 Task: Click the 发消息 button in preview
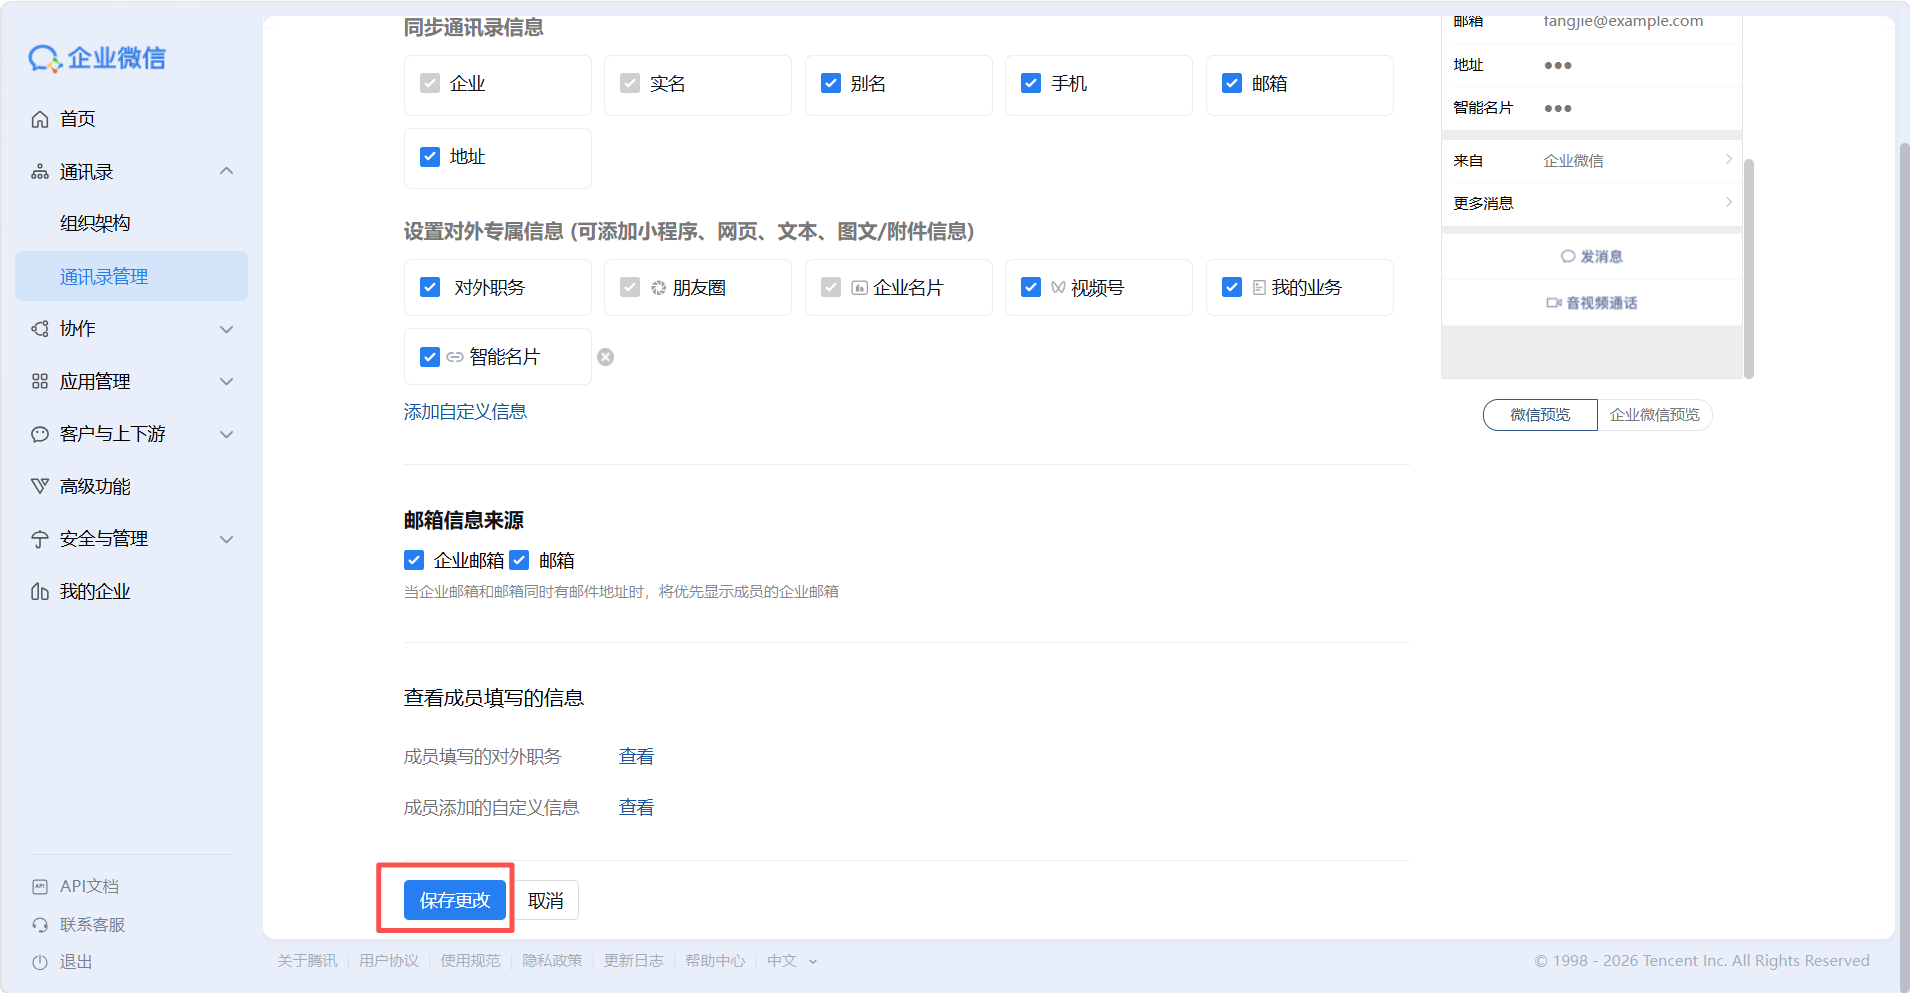pyautogui.click(x=1592, y=257)
